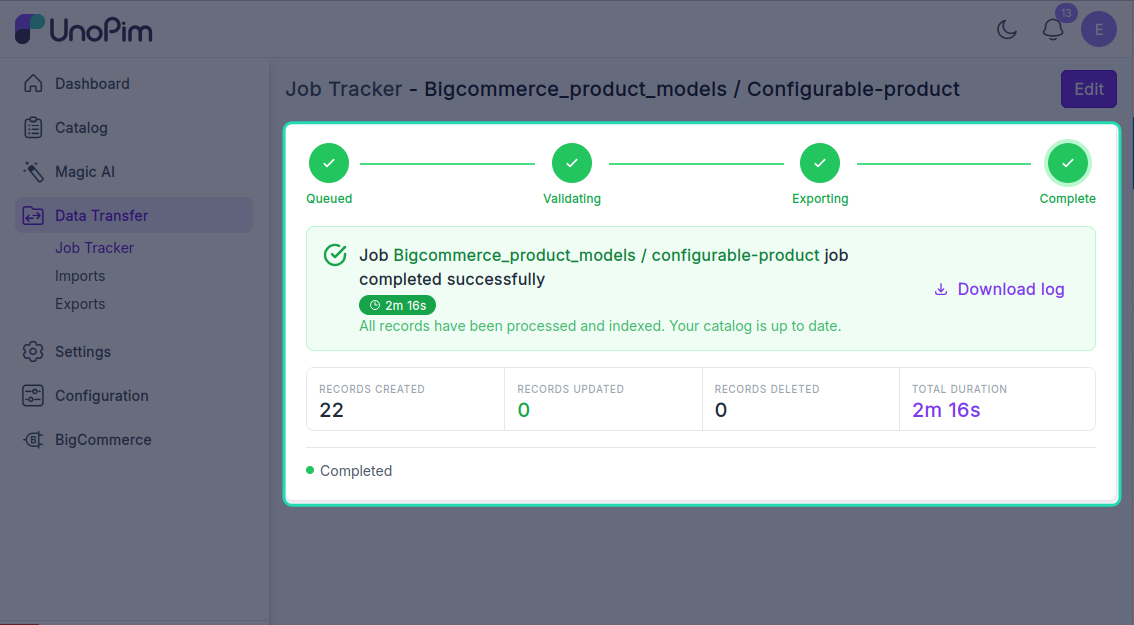The width and height of the screenshot is (1134, 625).
Task: Click the Validating step checkmark
Action: [572, 163]
